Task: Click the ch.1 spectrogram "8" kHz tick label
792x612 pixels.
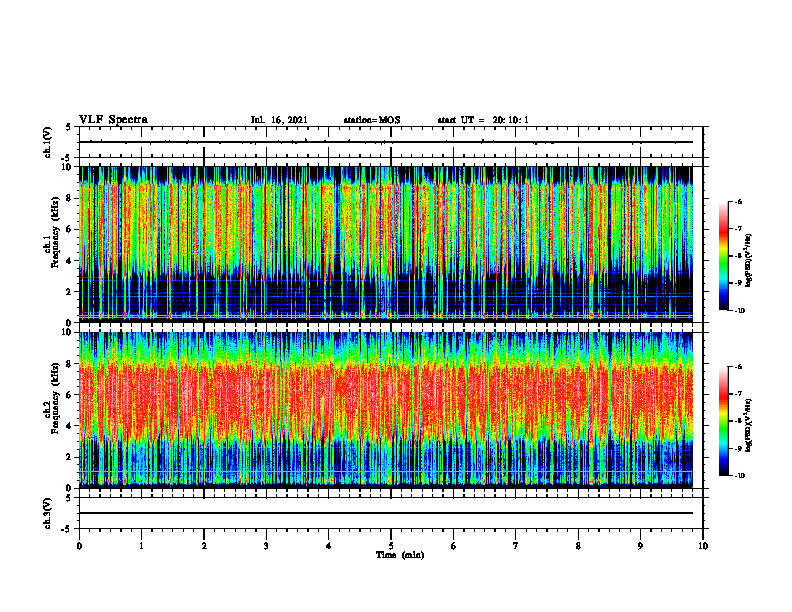Action: 70,198
